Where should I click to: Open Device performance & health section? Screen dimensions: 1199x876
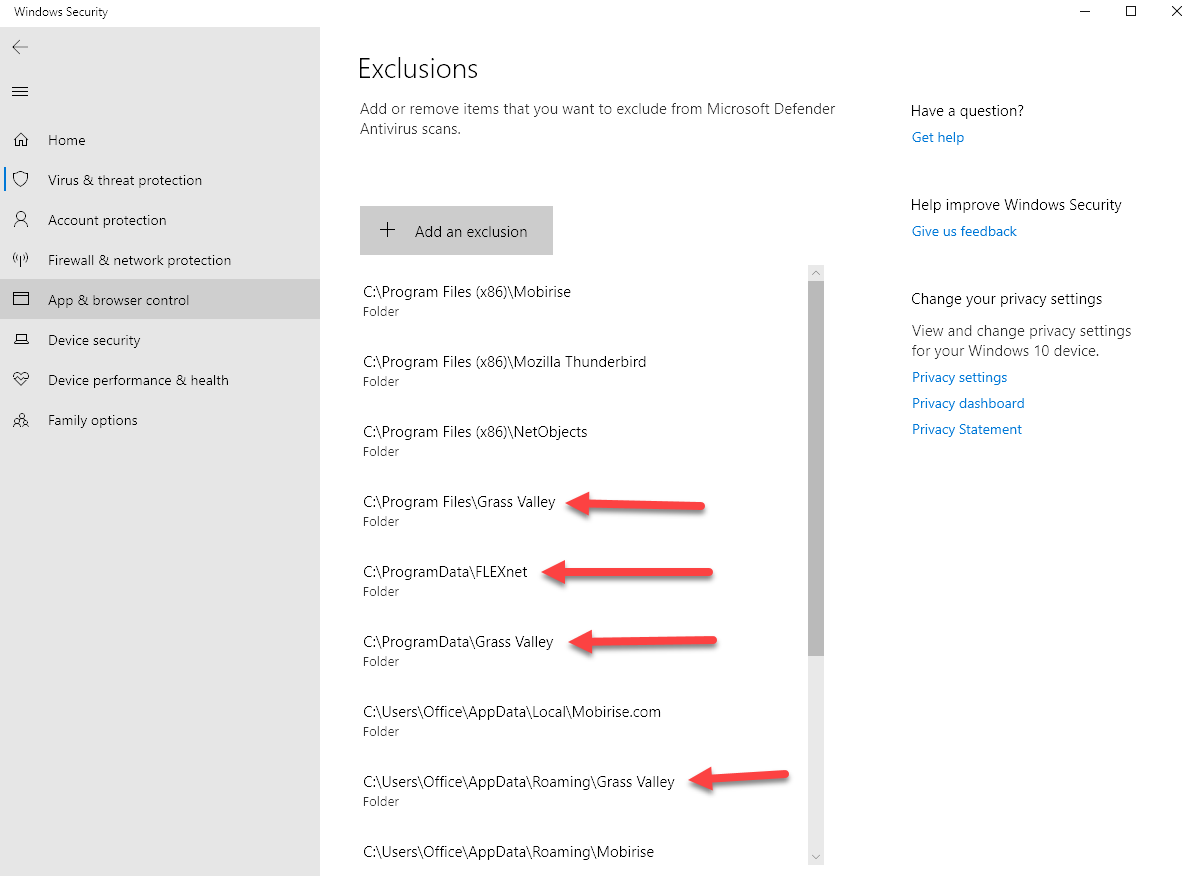(160, 380)
